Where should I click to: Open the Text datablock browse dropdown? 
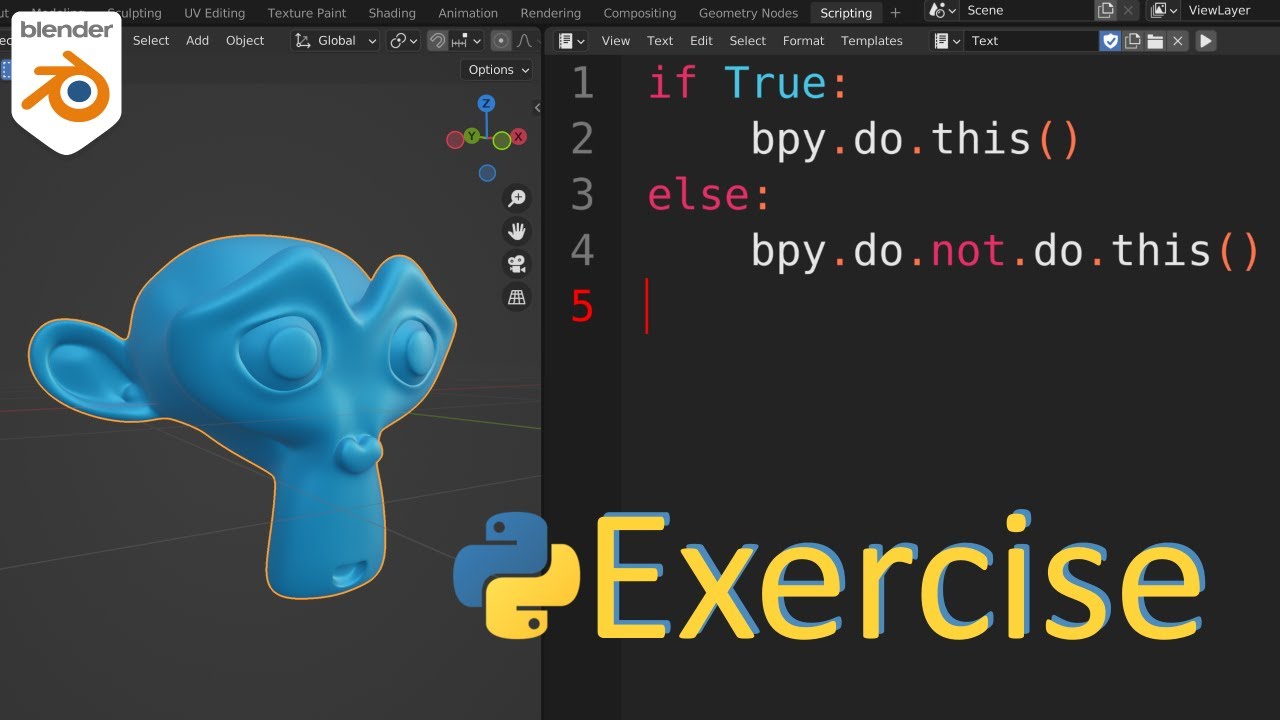[x=946, y=41]
